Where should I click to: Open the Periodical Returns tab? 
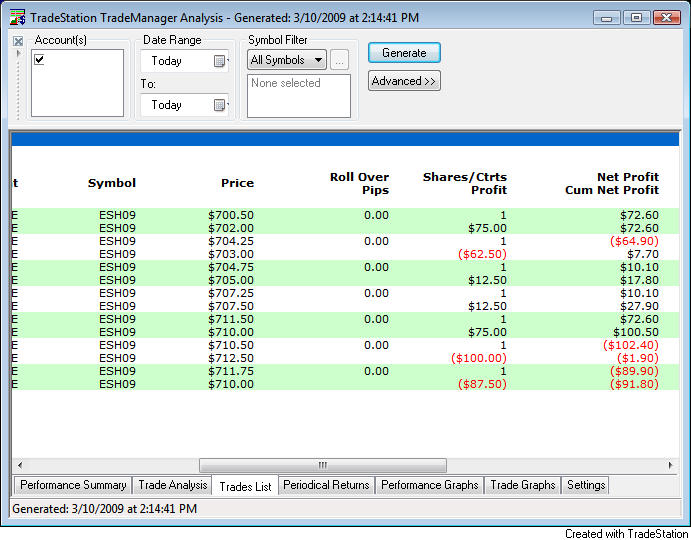[x=326, y=485]
